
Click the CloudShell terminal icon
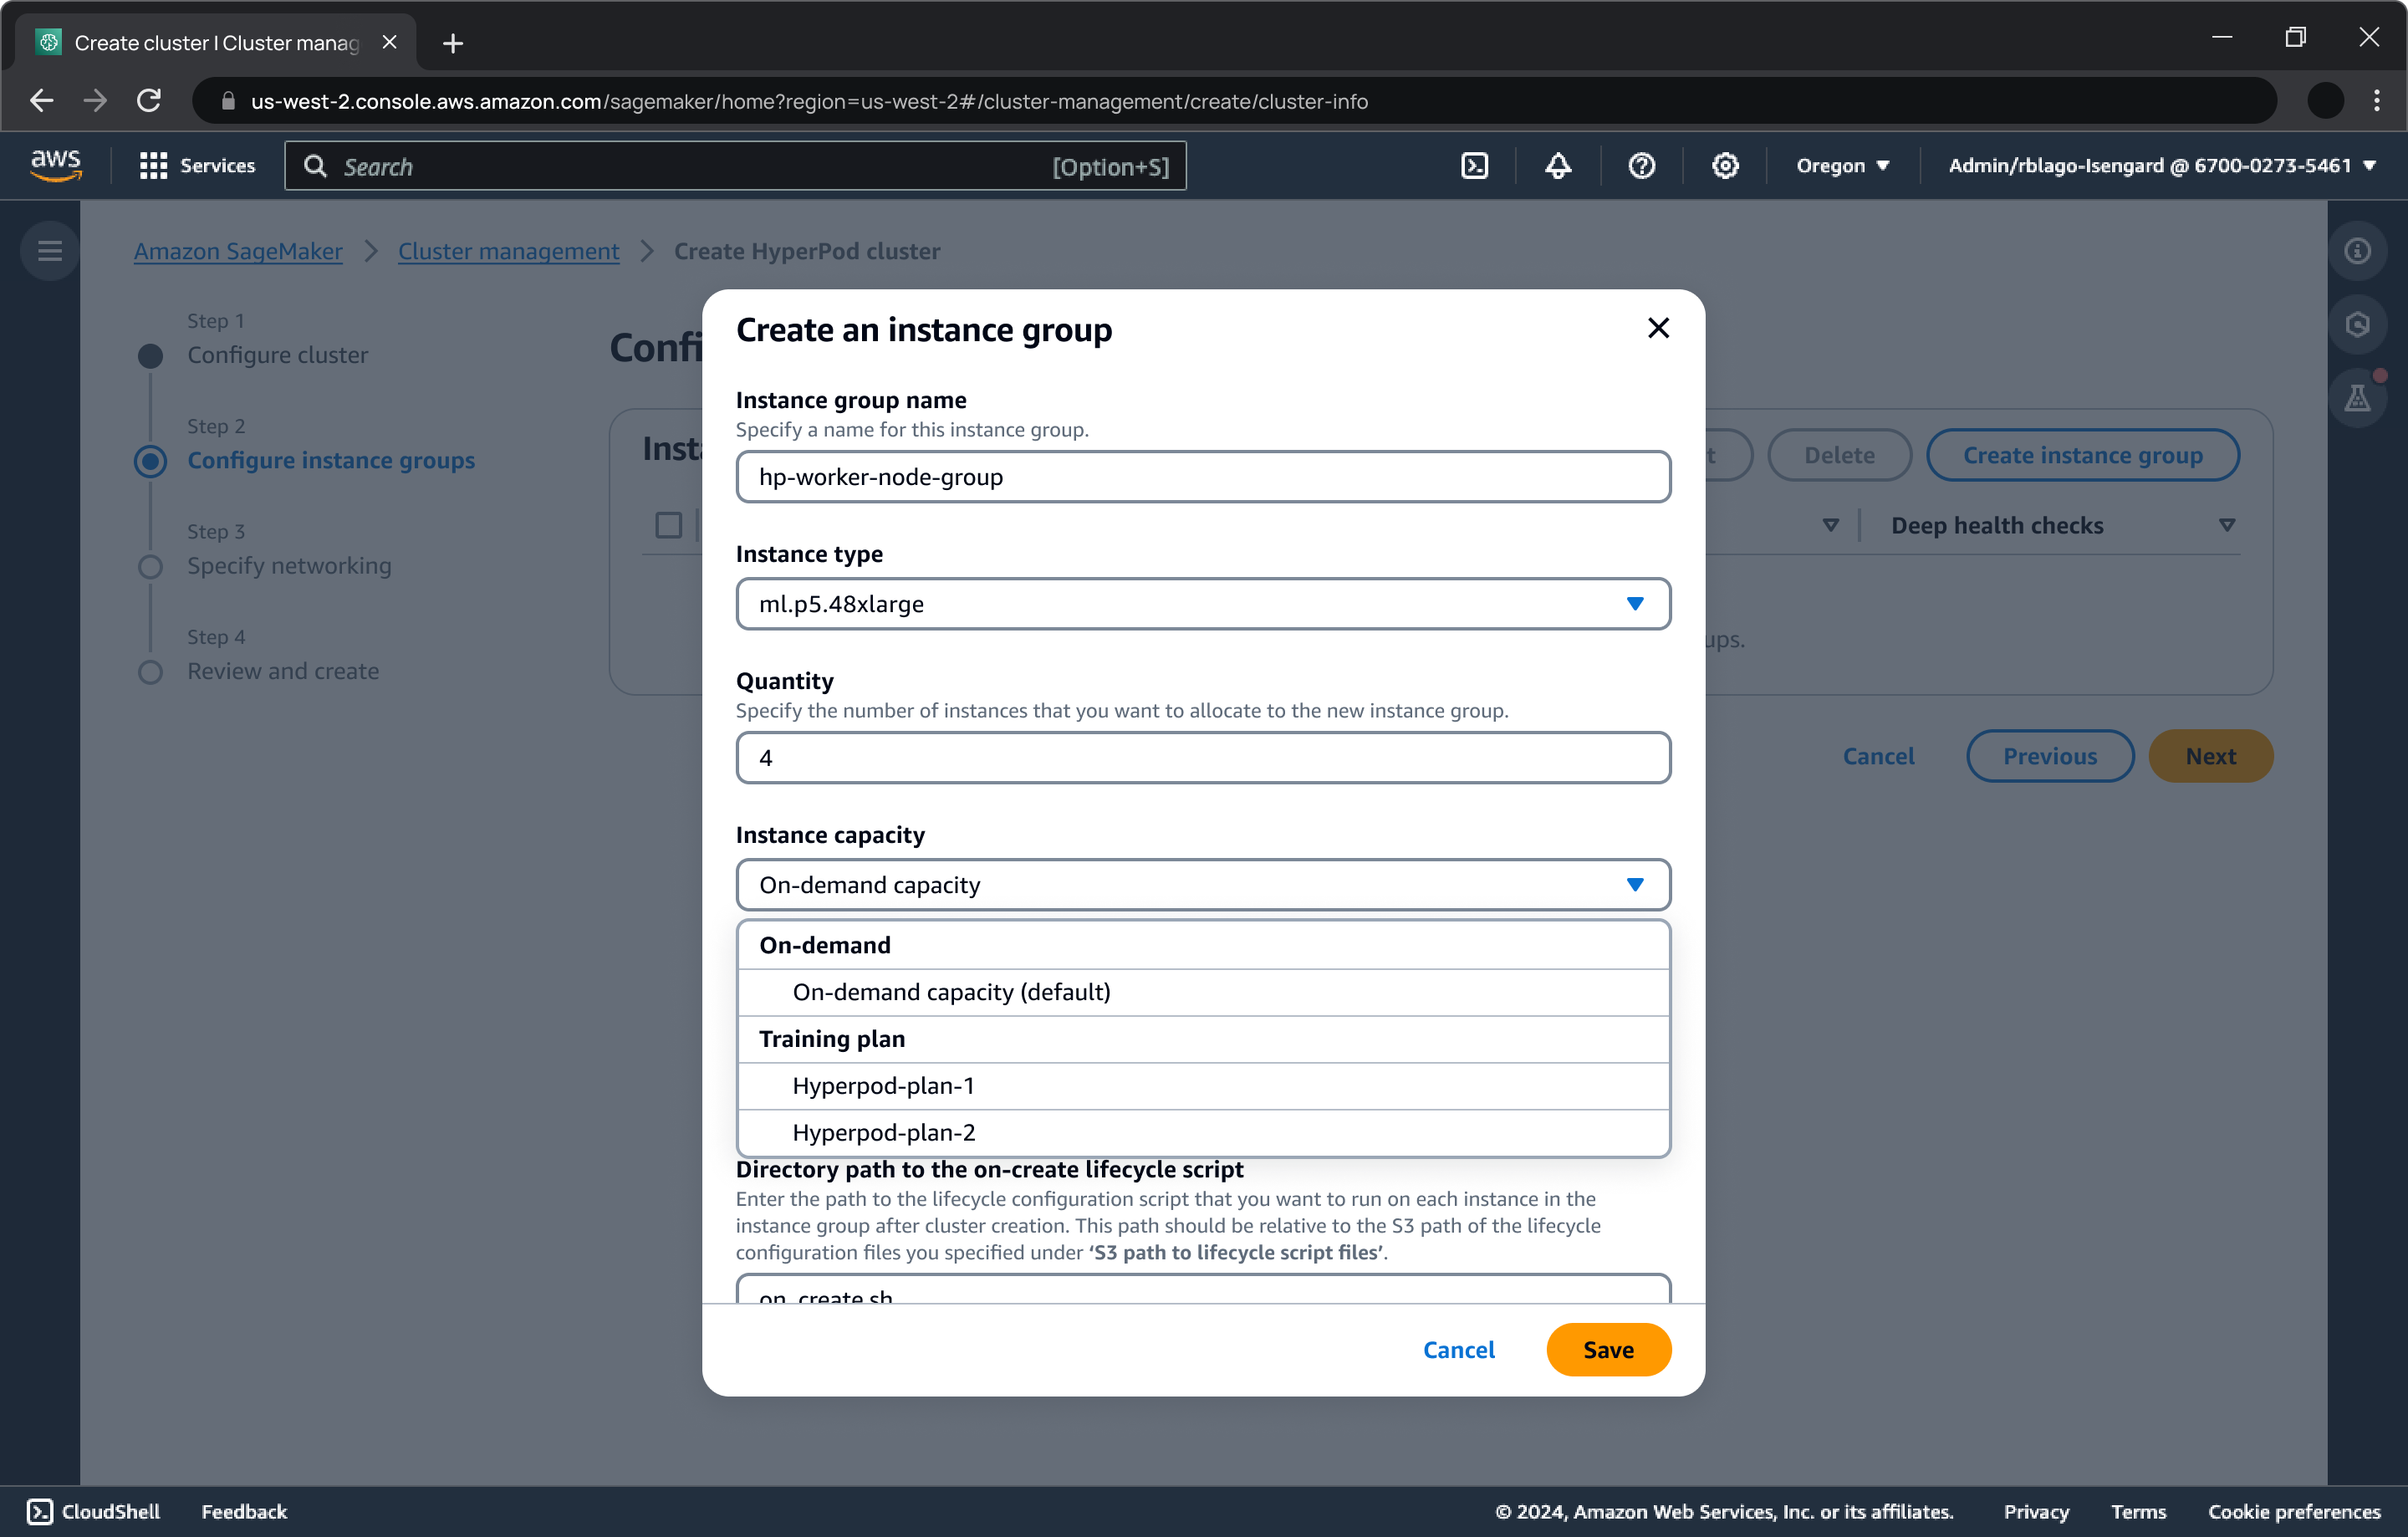(37, 1511)
